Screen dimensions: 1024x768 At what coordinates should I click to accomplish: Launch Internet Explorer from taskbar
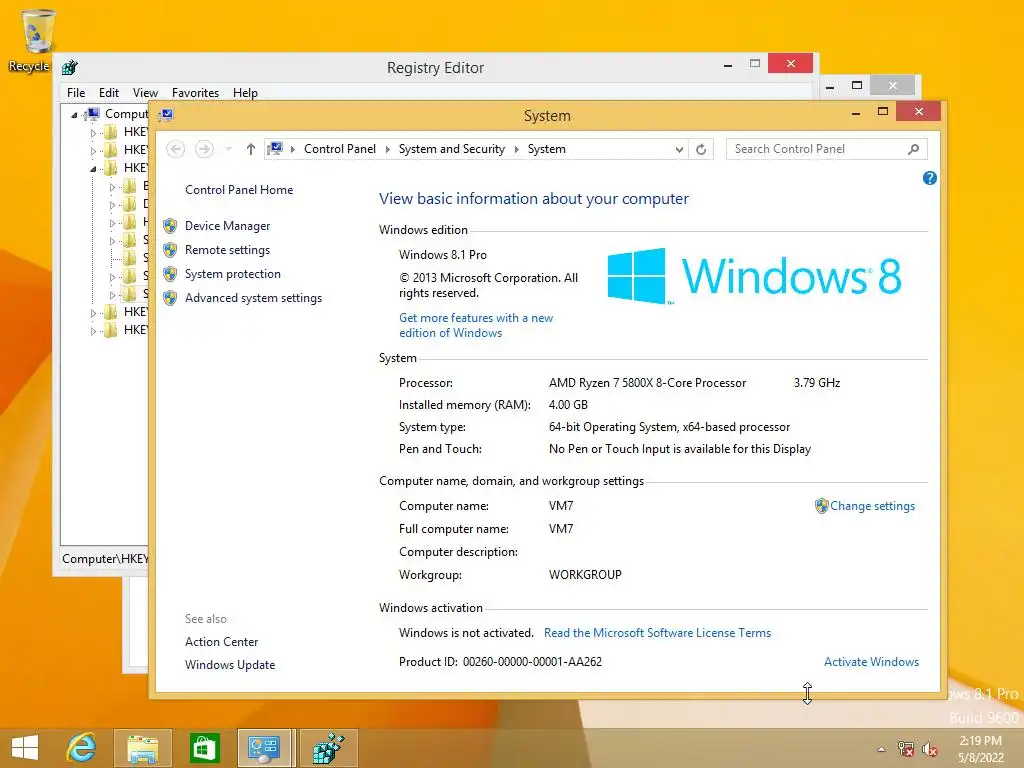click(x=82, y=748)
